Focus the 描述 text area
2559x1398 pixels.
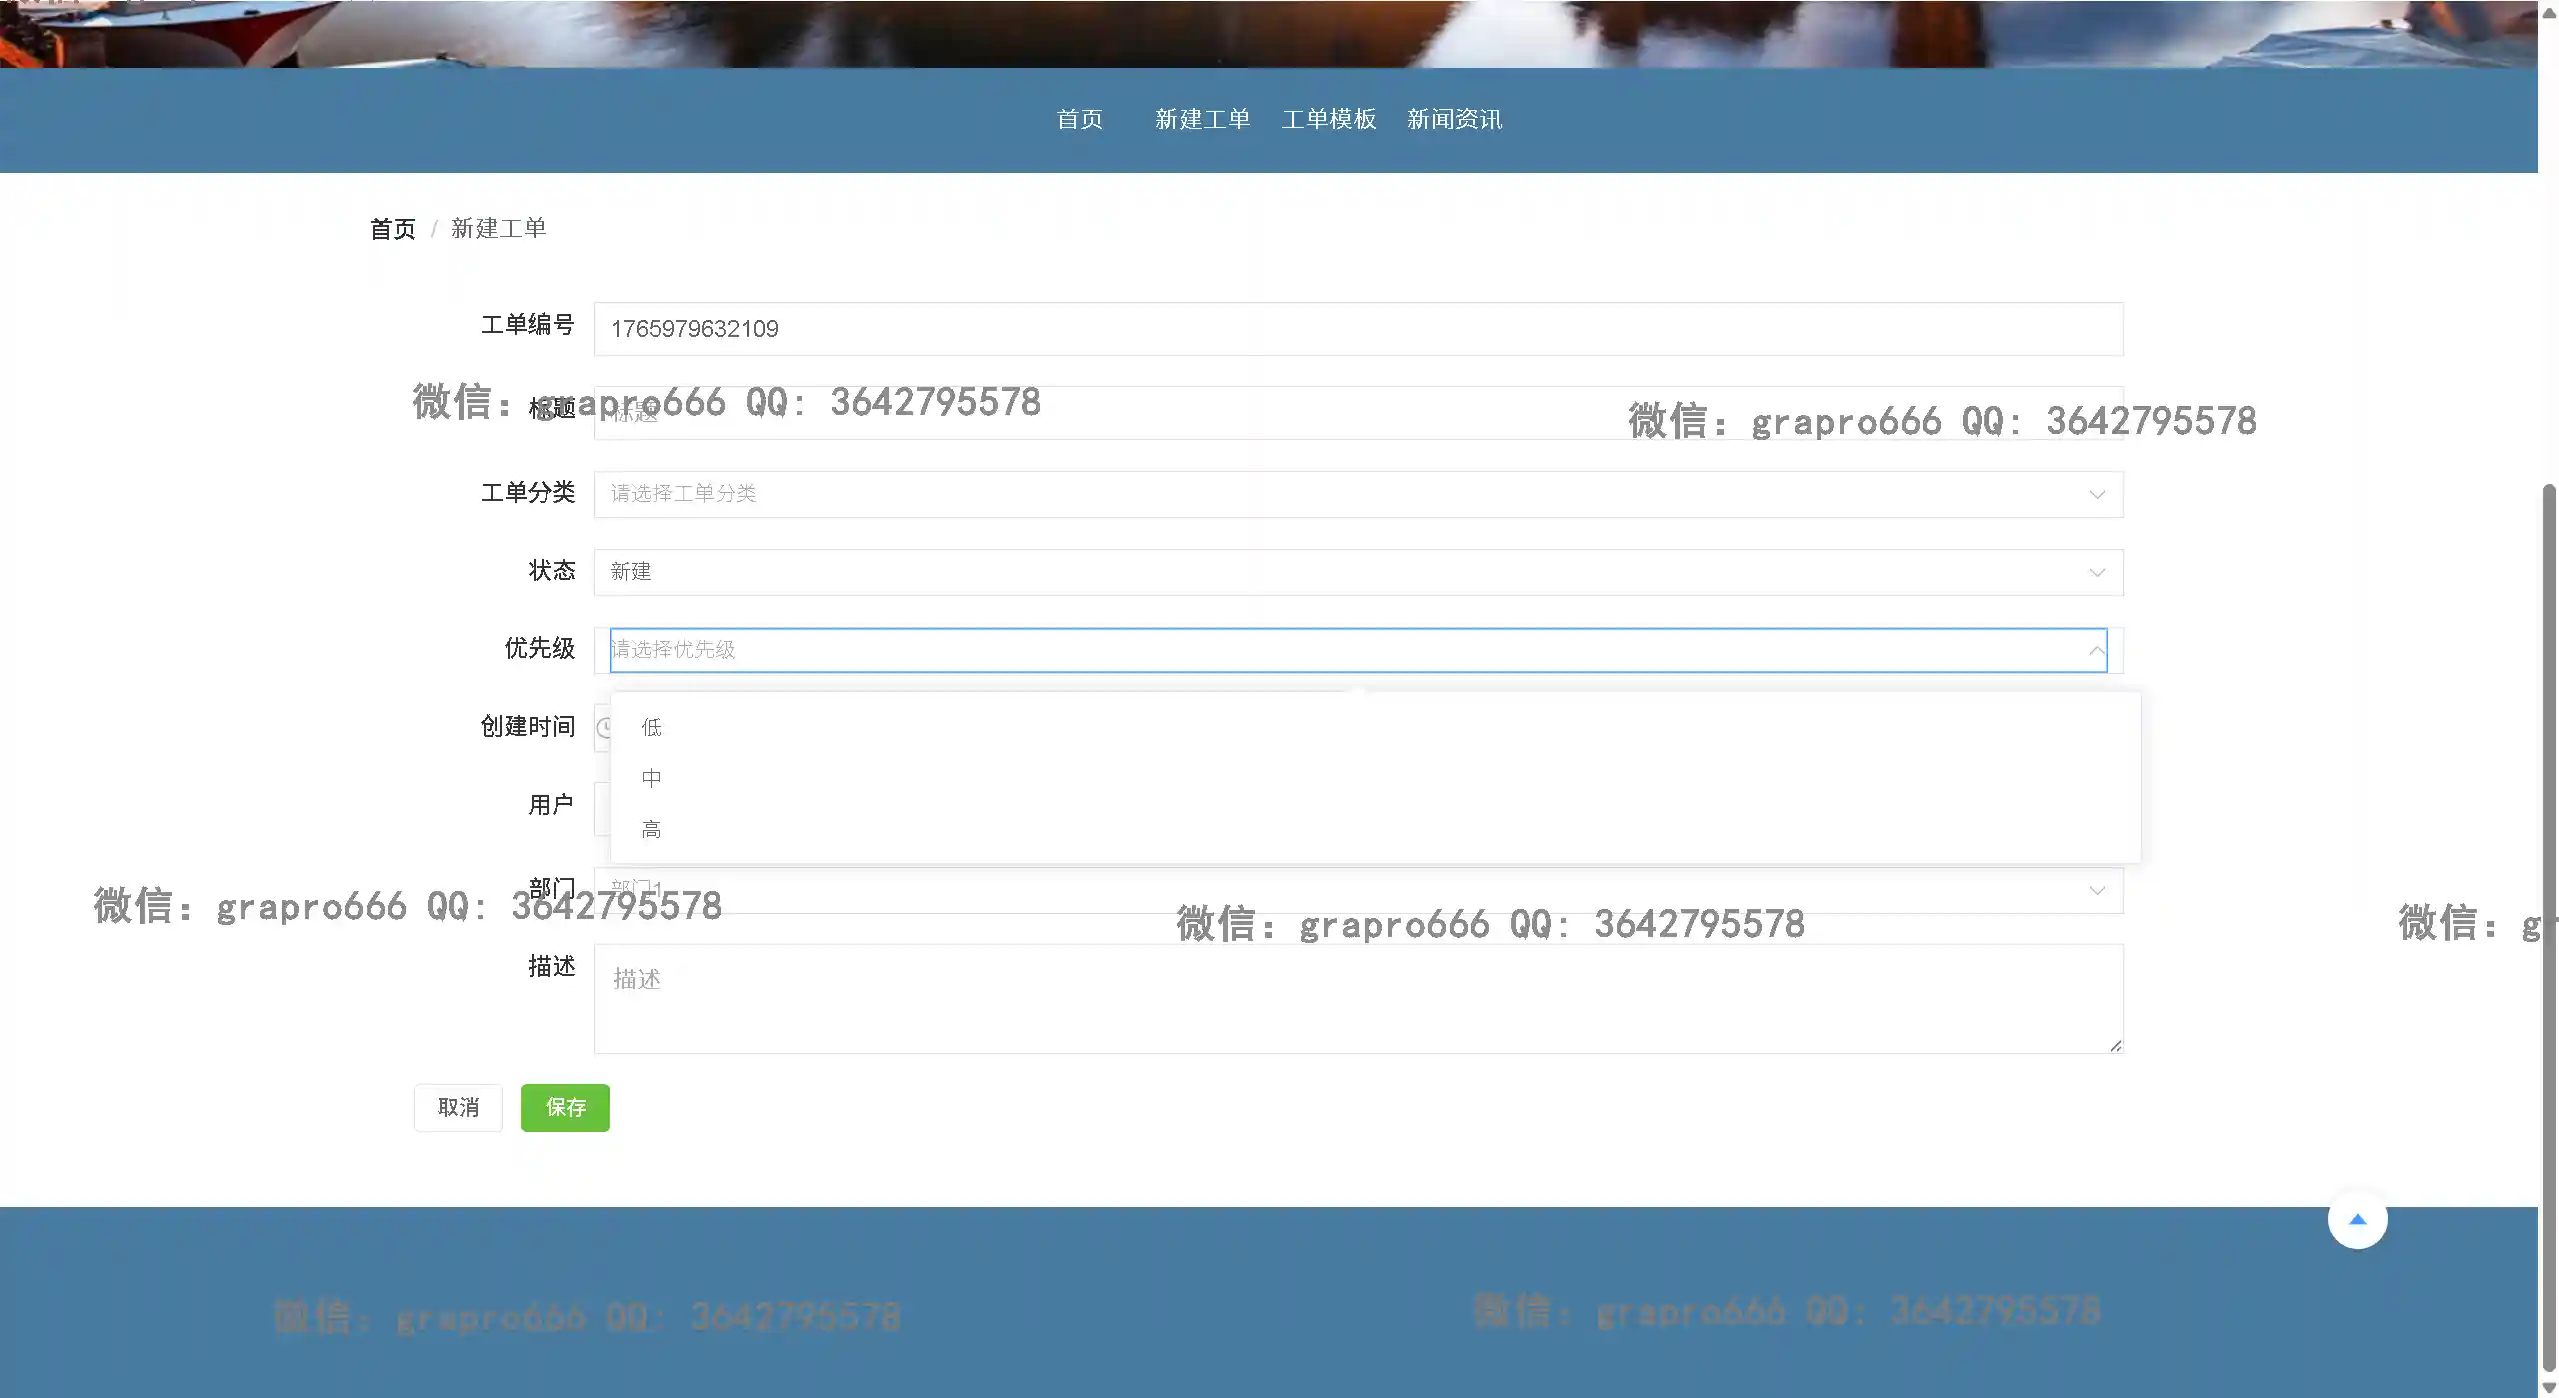[1357, 998]
